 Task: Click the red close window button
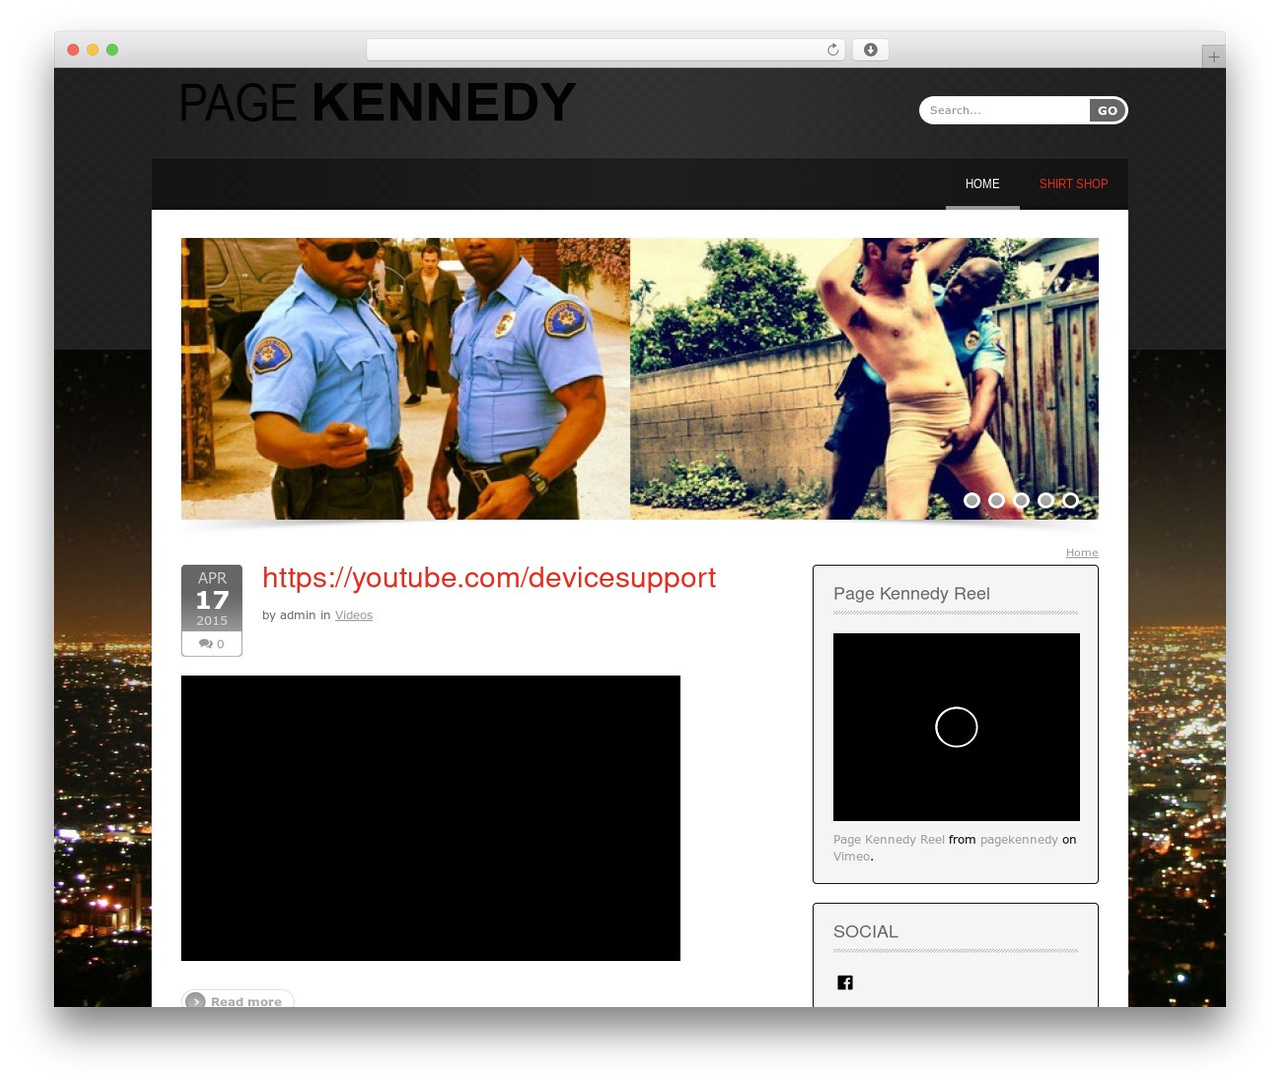[73, 50]
